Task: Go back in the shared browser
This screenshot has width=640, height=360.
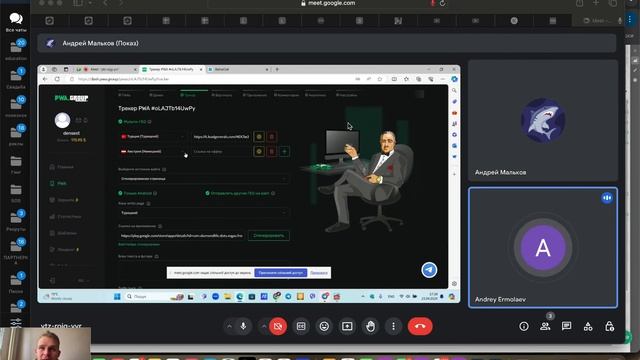Action: 45,79
